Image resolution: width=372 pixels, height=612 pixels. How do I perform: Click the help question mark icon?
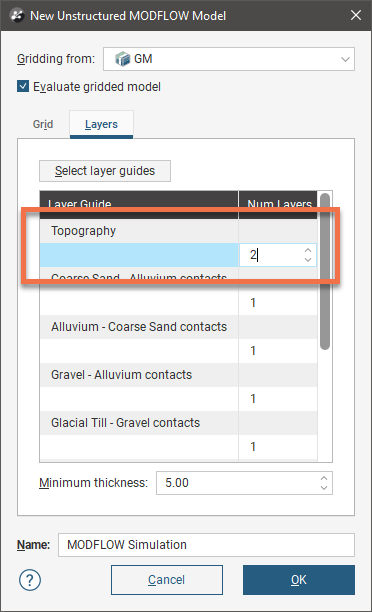[x=30, y=580]
